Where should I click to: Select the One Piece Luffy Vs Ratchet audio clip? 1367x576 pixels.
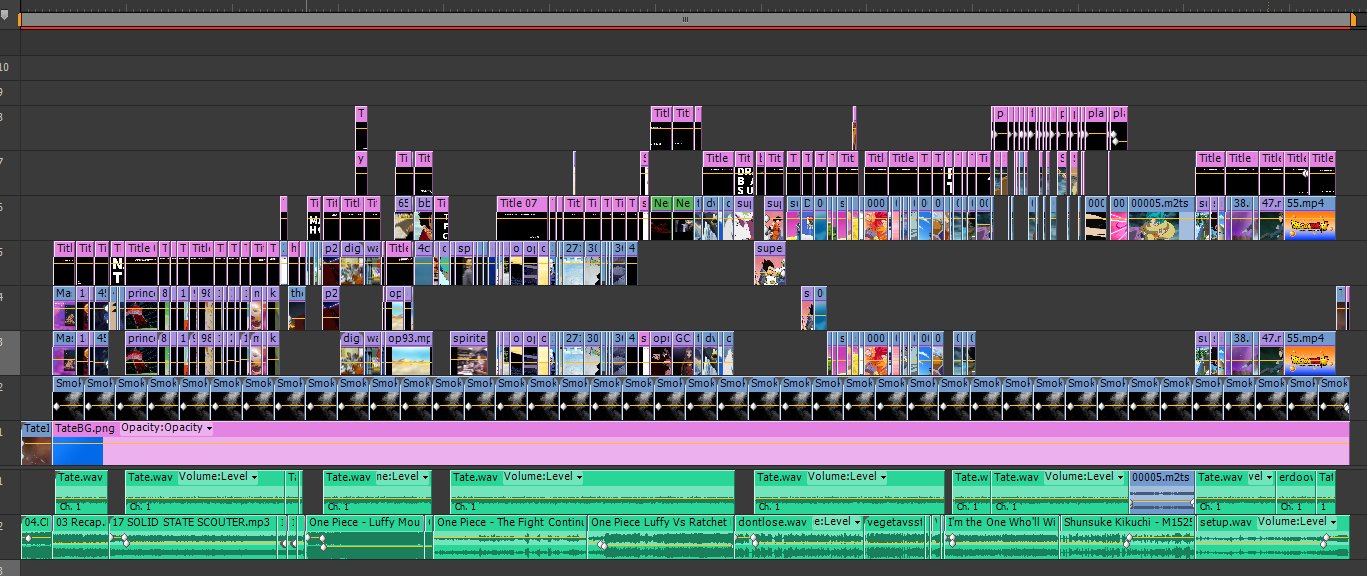pos(660,537)
